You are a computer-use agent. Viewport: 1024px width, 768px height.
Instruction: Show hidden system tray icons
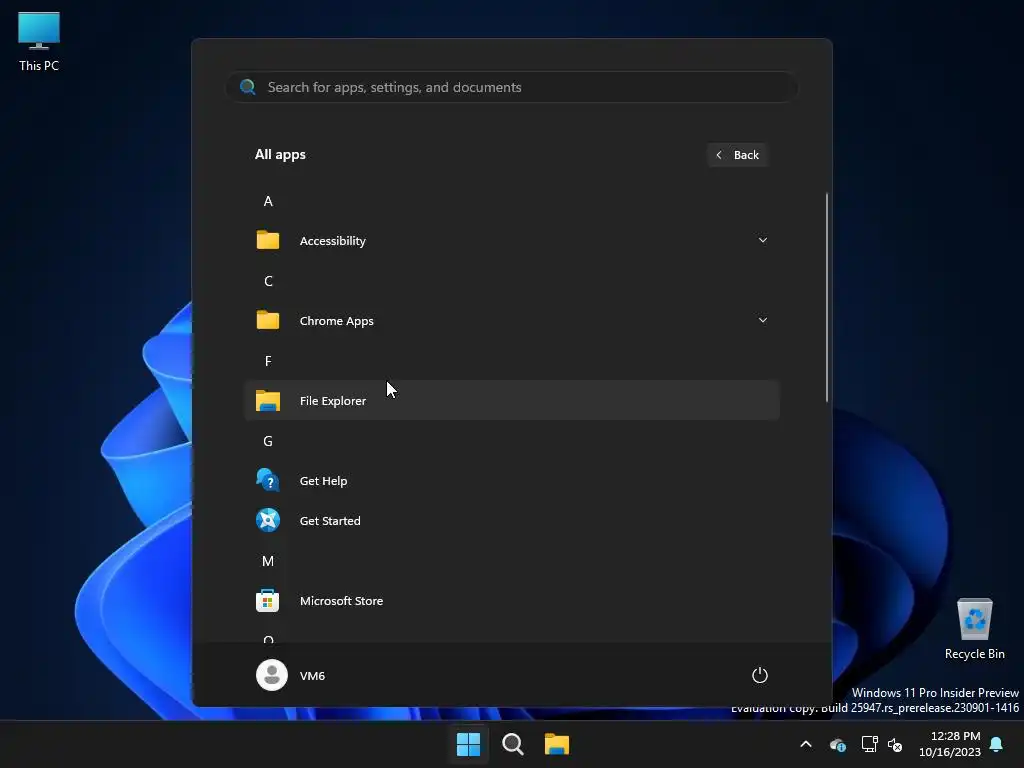(806, 744)
